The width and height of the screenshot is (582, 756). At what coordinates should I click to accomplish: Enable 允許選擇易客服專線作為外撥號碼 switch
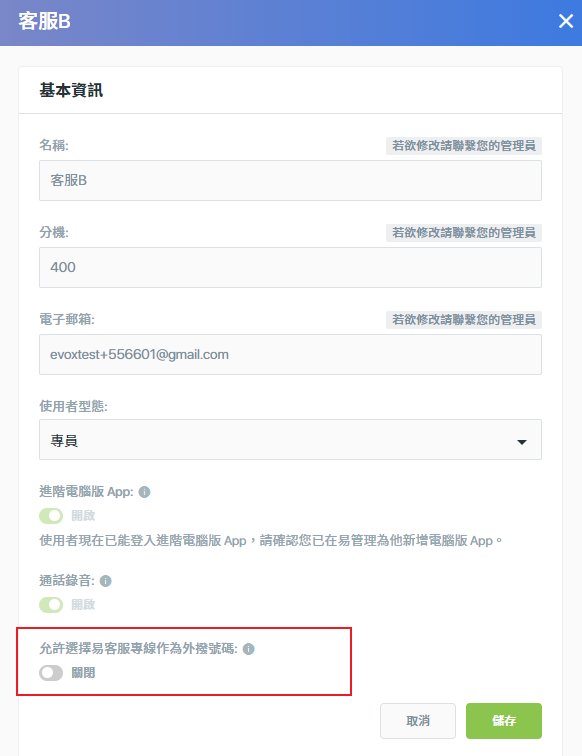click(51, 673)
